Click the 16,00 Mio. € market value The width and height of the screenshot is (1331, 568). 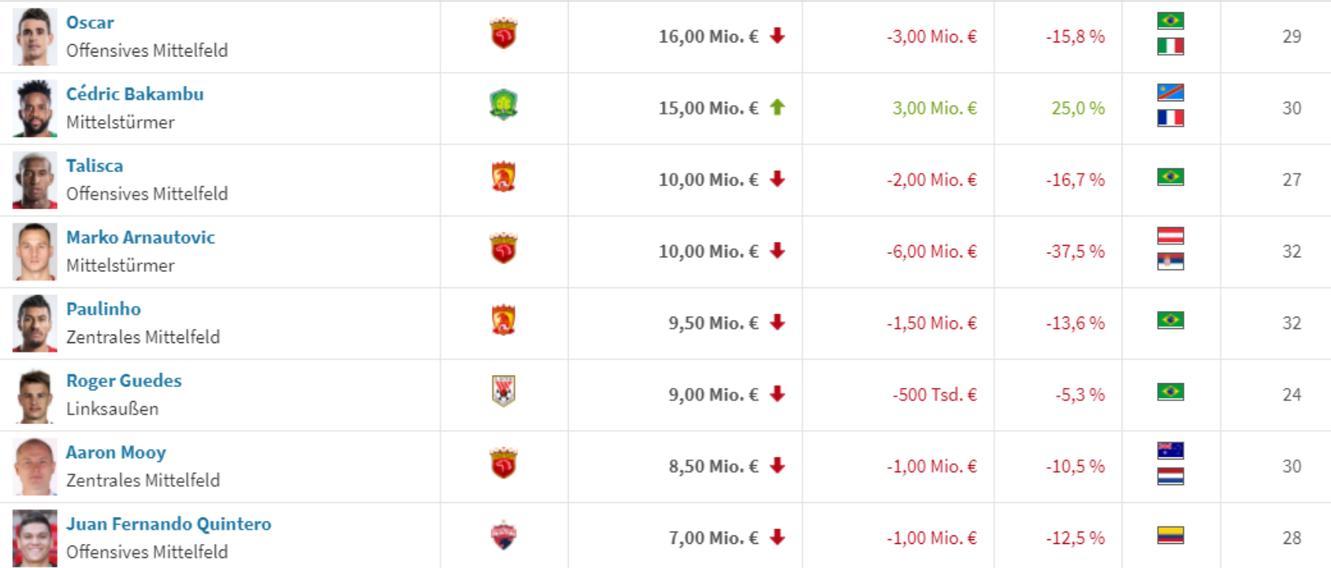coord(708,36)
